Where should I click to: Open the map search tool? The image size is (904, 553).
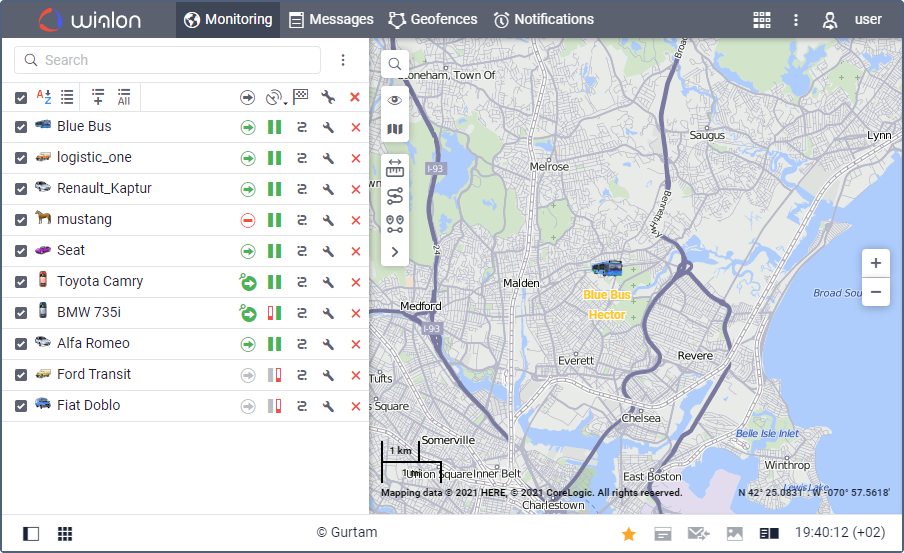395,64
